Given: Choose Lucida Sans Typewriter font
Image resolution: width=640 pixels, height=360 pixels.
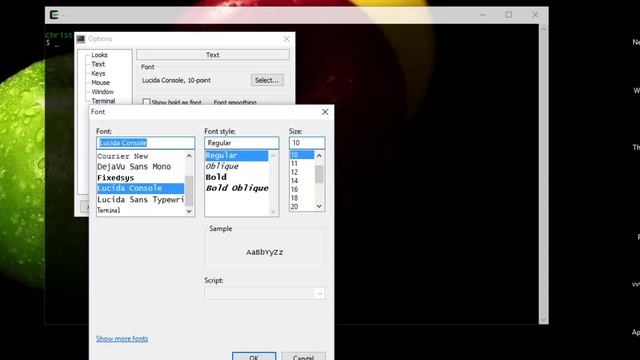Looking at the screenshot, I should click(140, 199).
